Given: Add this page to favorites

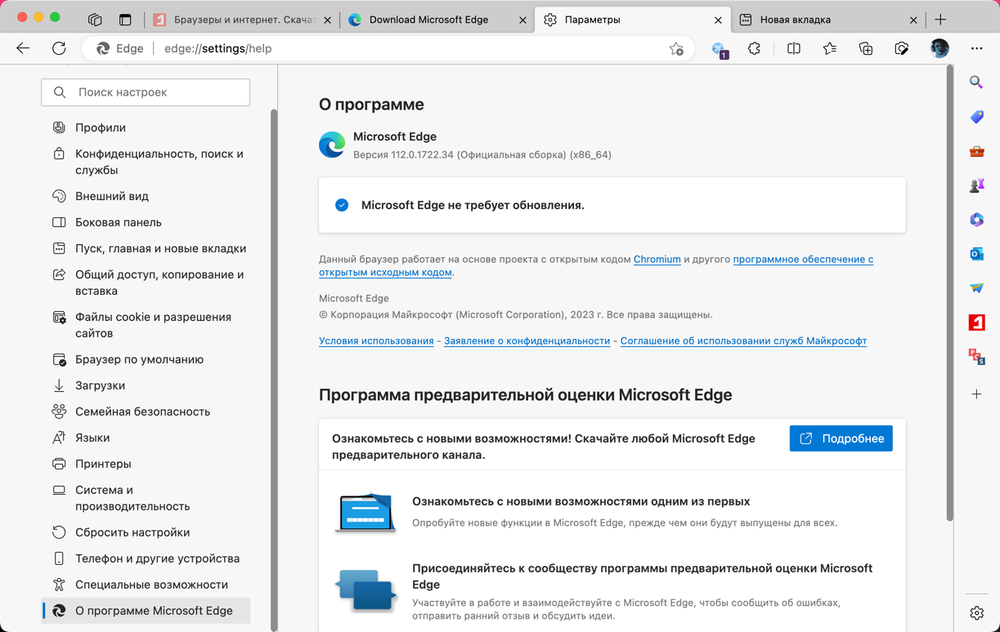Looking at the screenshot, I should (677, 48).
